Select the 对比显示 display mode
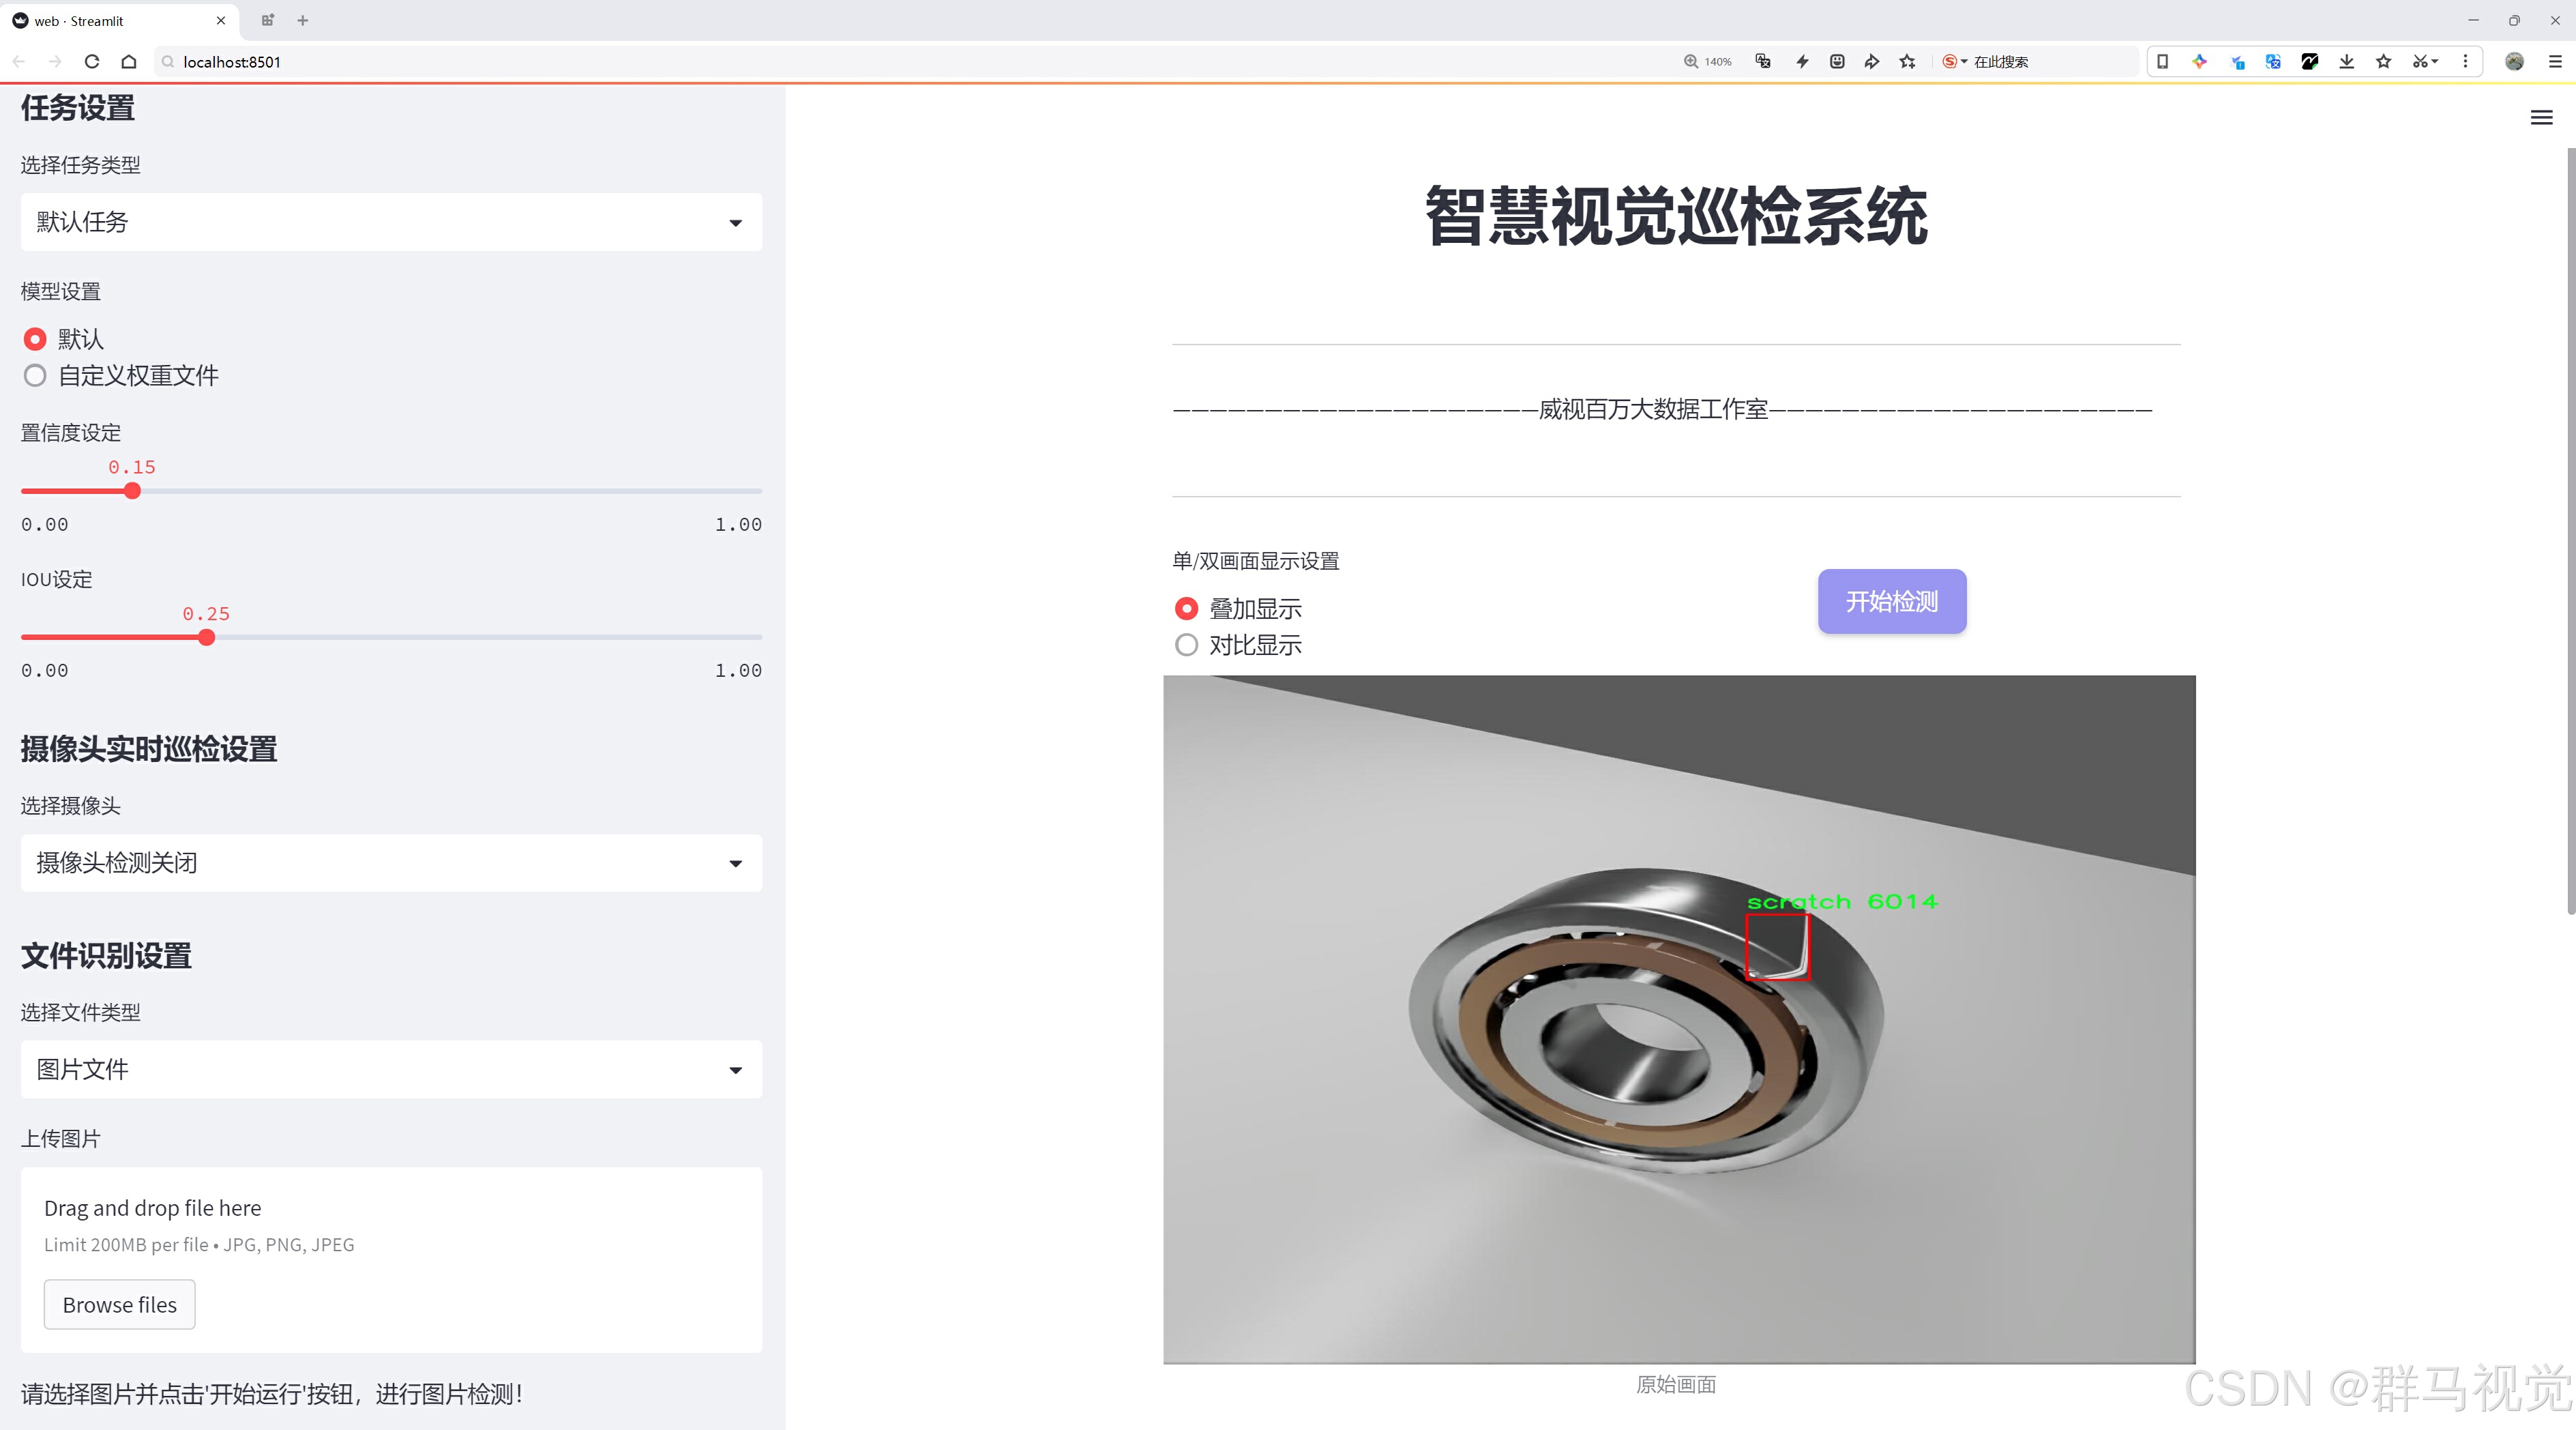The height and width of the screenshot is (1430, 2576). 1186,645
